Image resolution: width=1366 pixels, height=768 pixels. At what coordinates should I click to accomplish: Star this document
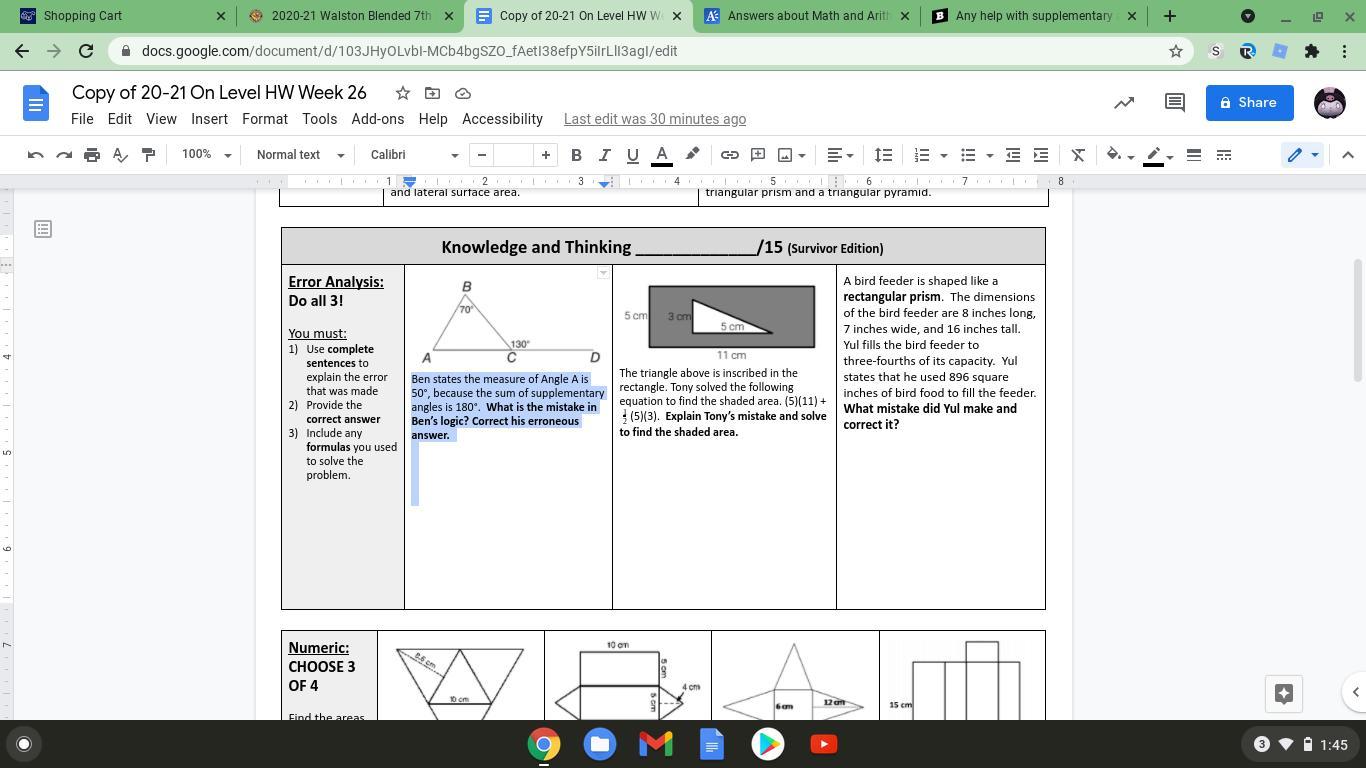pyautogui.click(x=402, y=93)
